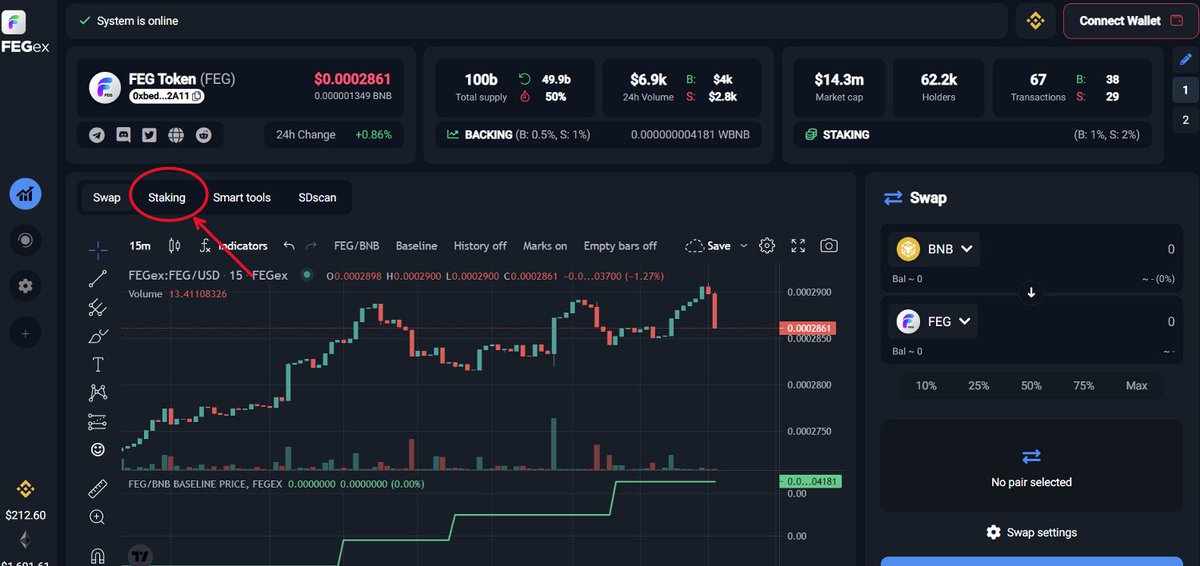This screenshot has height=566, width=1200.
Task: Open the Indicators menu
Action: pos(234,246)
